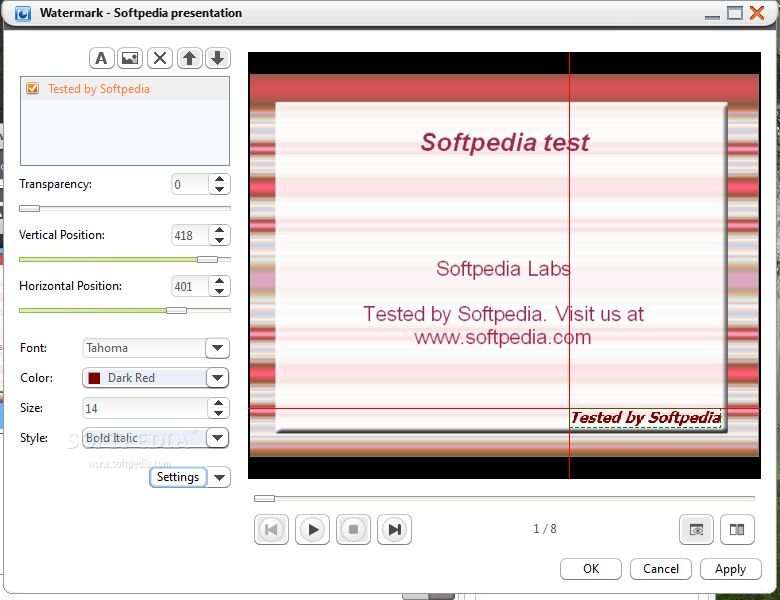This screenshot has height=600, width=780.
Task: Minimize the Watermark window
Action: (x=712, y=16)
